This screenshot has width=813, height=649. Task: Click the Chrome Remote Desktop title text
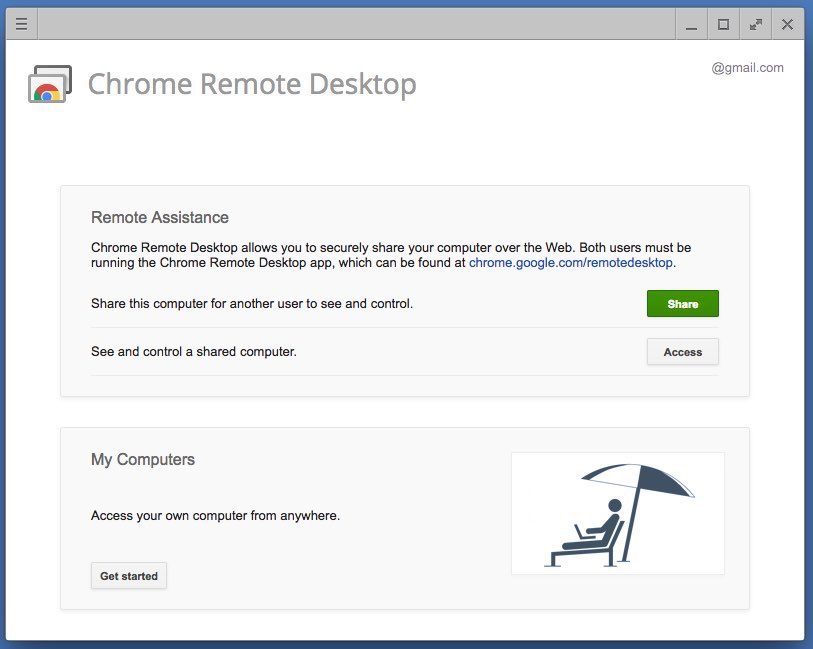point(252,84)
